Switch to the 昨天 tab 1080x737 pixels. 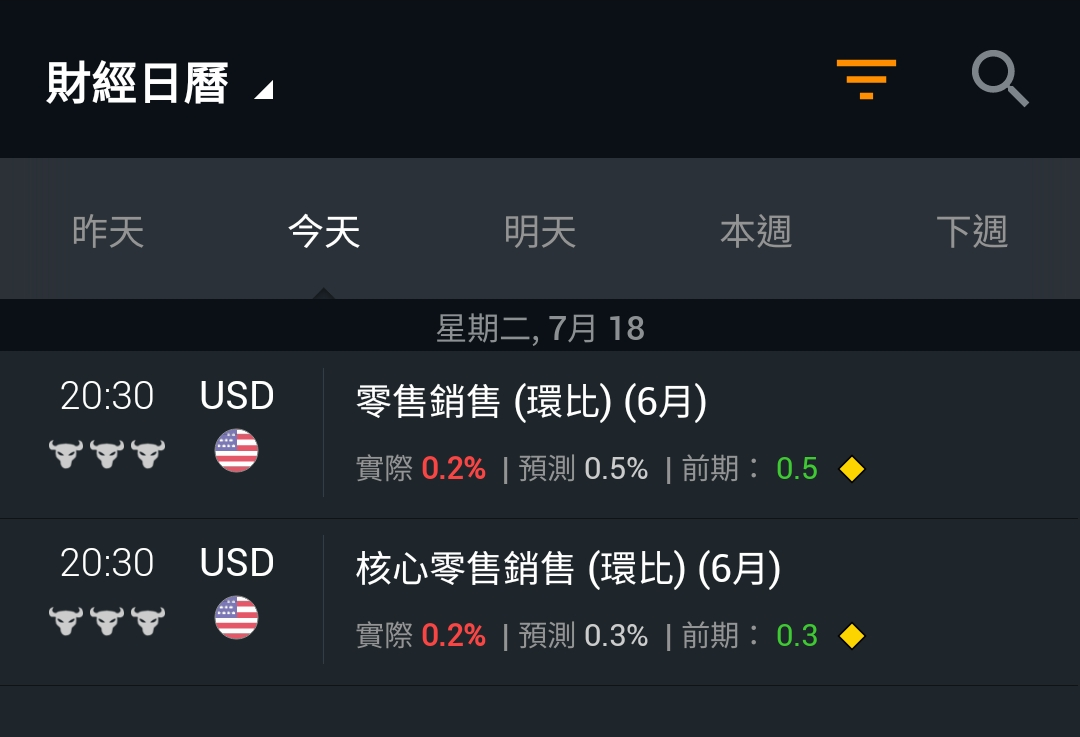click(108, 231)
